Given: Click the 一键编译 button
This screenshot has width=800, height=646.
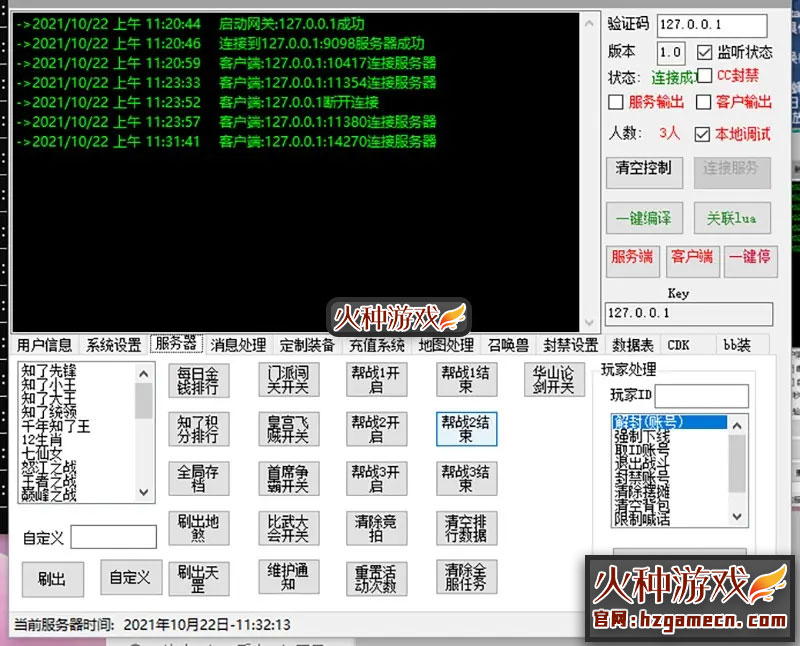Looking at the screenshot, I should point(643,219).
